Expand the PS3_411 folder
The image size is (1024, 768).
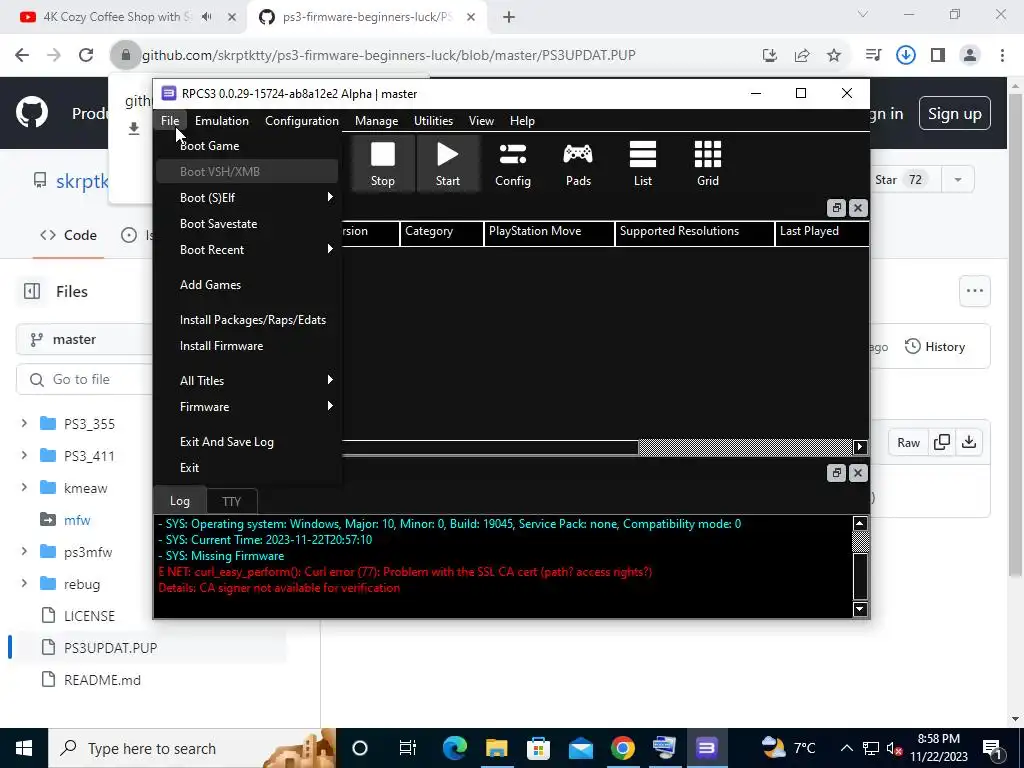pyautogui.click(x=24, y=455)
